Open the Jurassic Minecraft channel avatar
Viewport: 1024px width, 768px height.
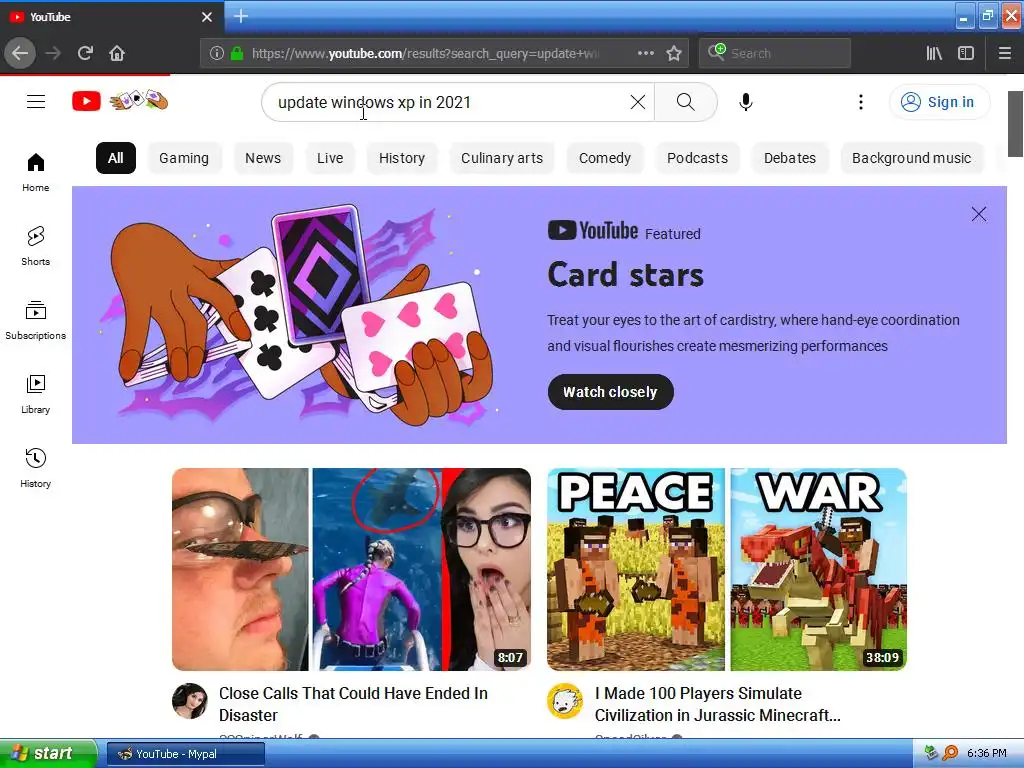pyautogui.click(x=566, y=701)
